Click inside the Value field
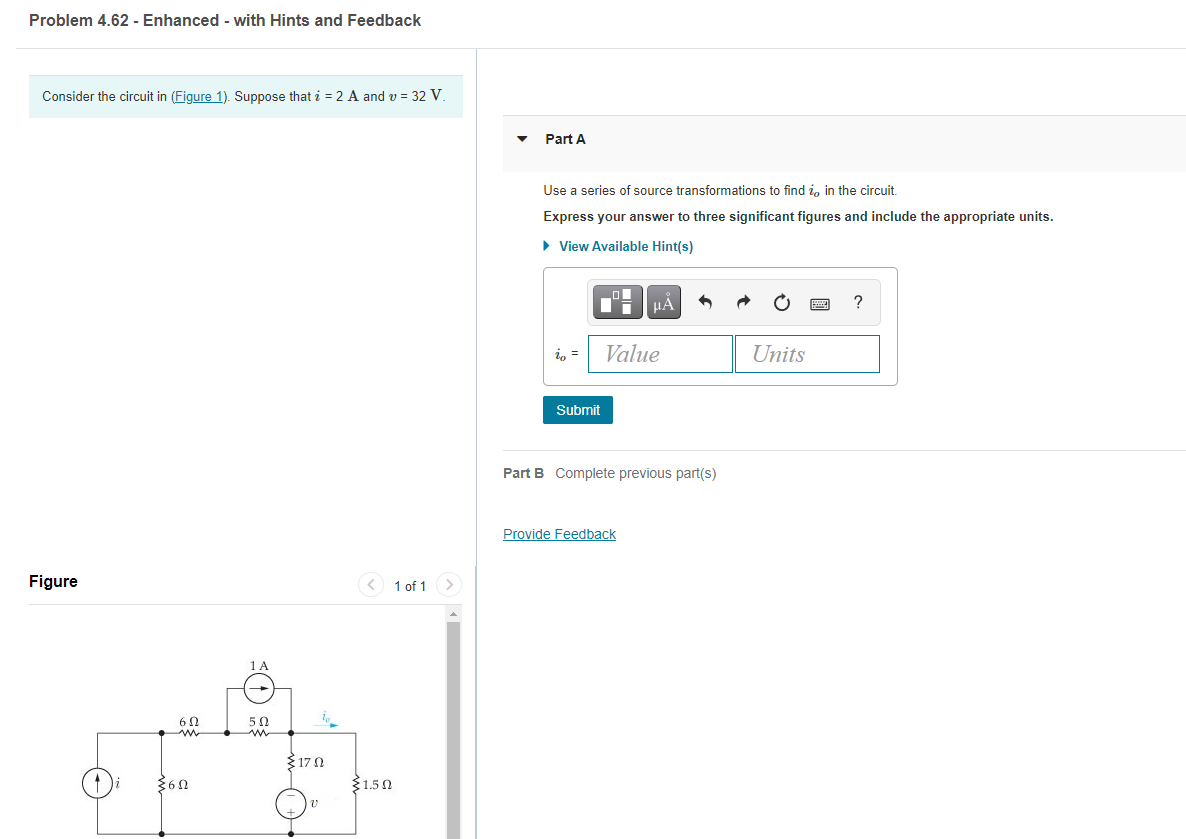Viewport: 1186px width, 839px height. [x=660, y=353]
